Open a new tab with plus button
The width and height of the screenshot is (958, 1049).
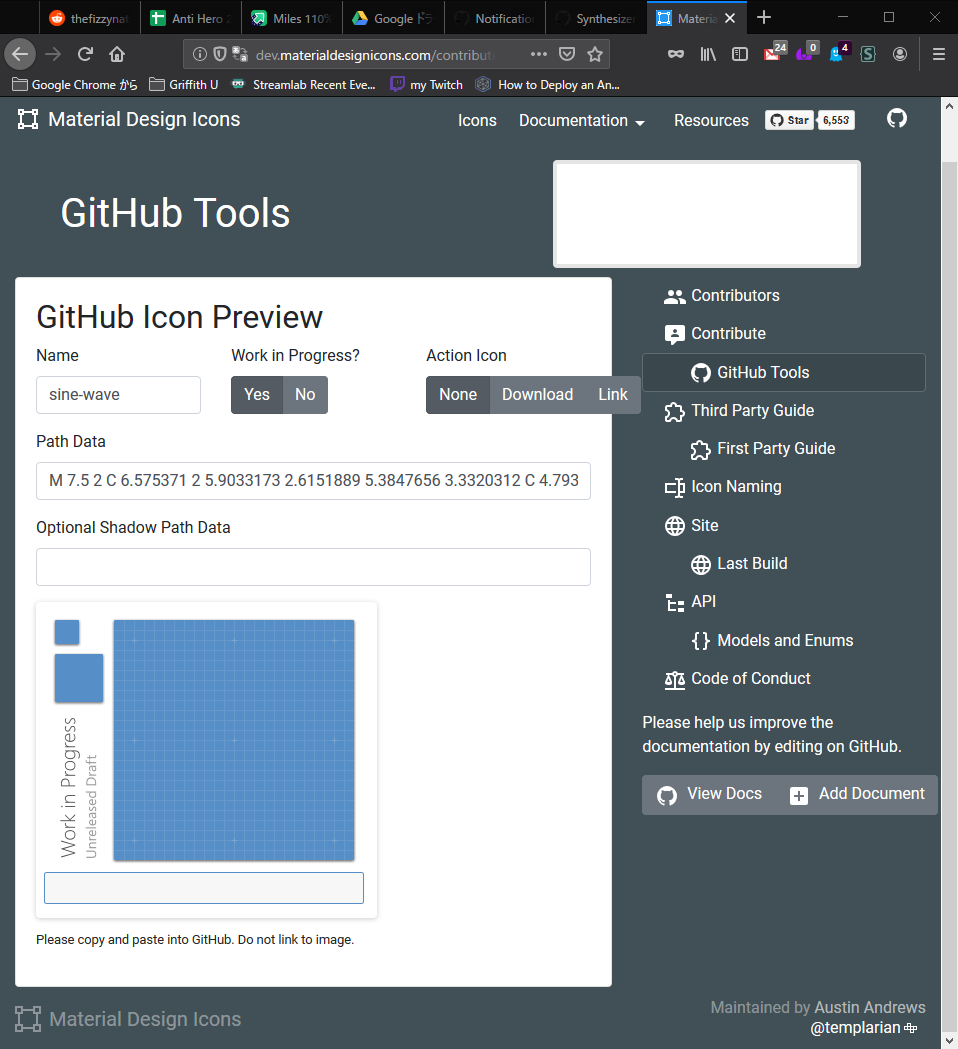764,17
